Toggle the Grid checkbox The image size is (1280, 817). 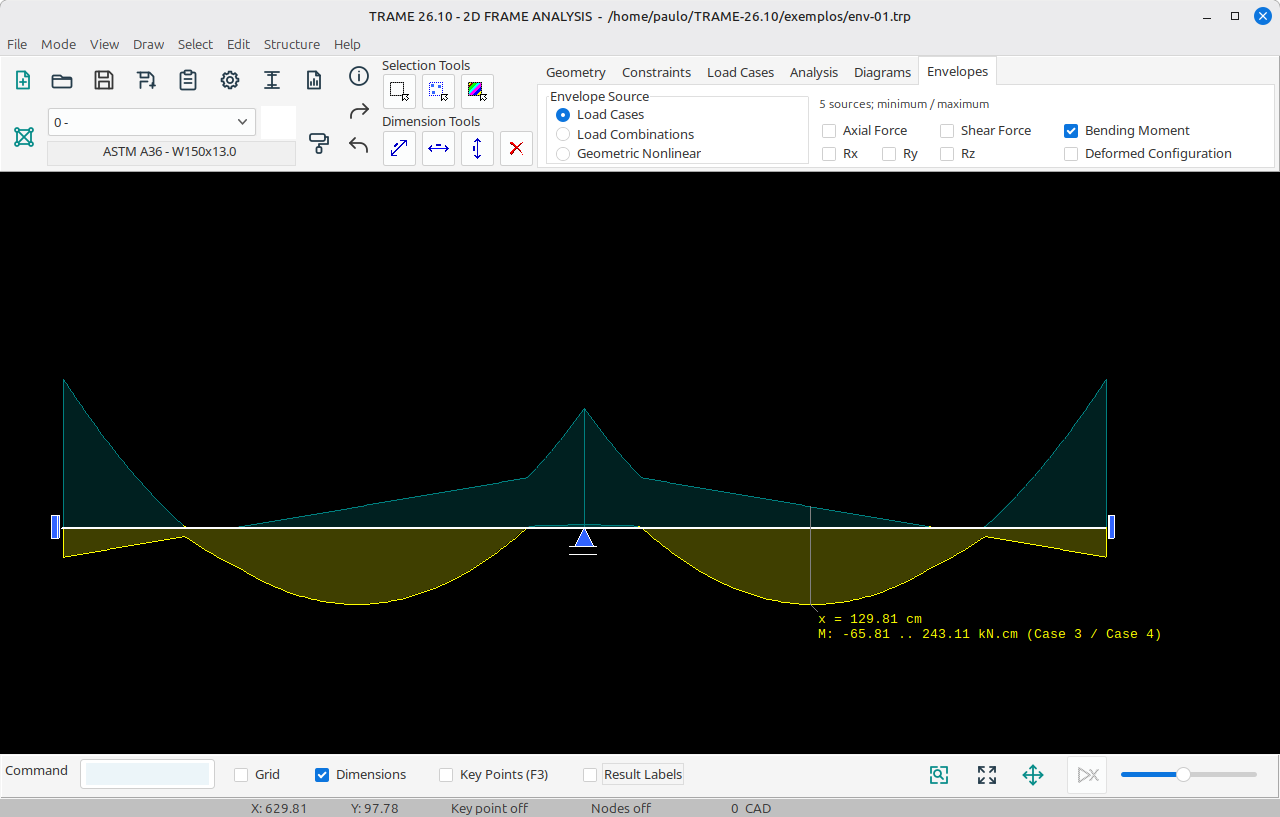coord(241,775)
